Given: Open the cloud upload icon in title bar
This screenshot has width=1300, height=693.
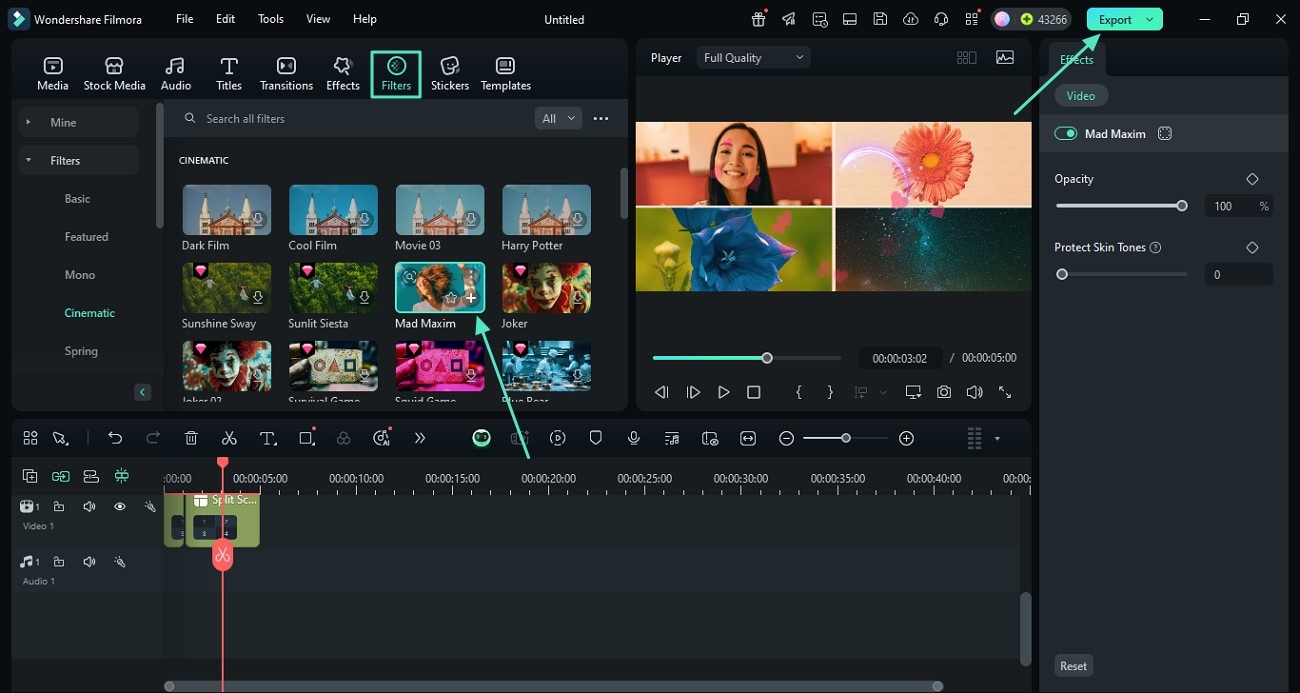Looking at the screenshot, I should [x=910, y=19].
